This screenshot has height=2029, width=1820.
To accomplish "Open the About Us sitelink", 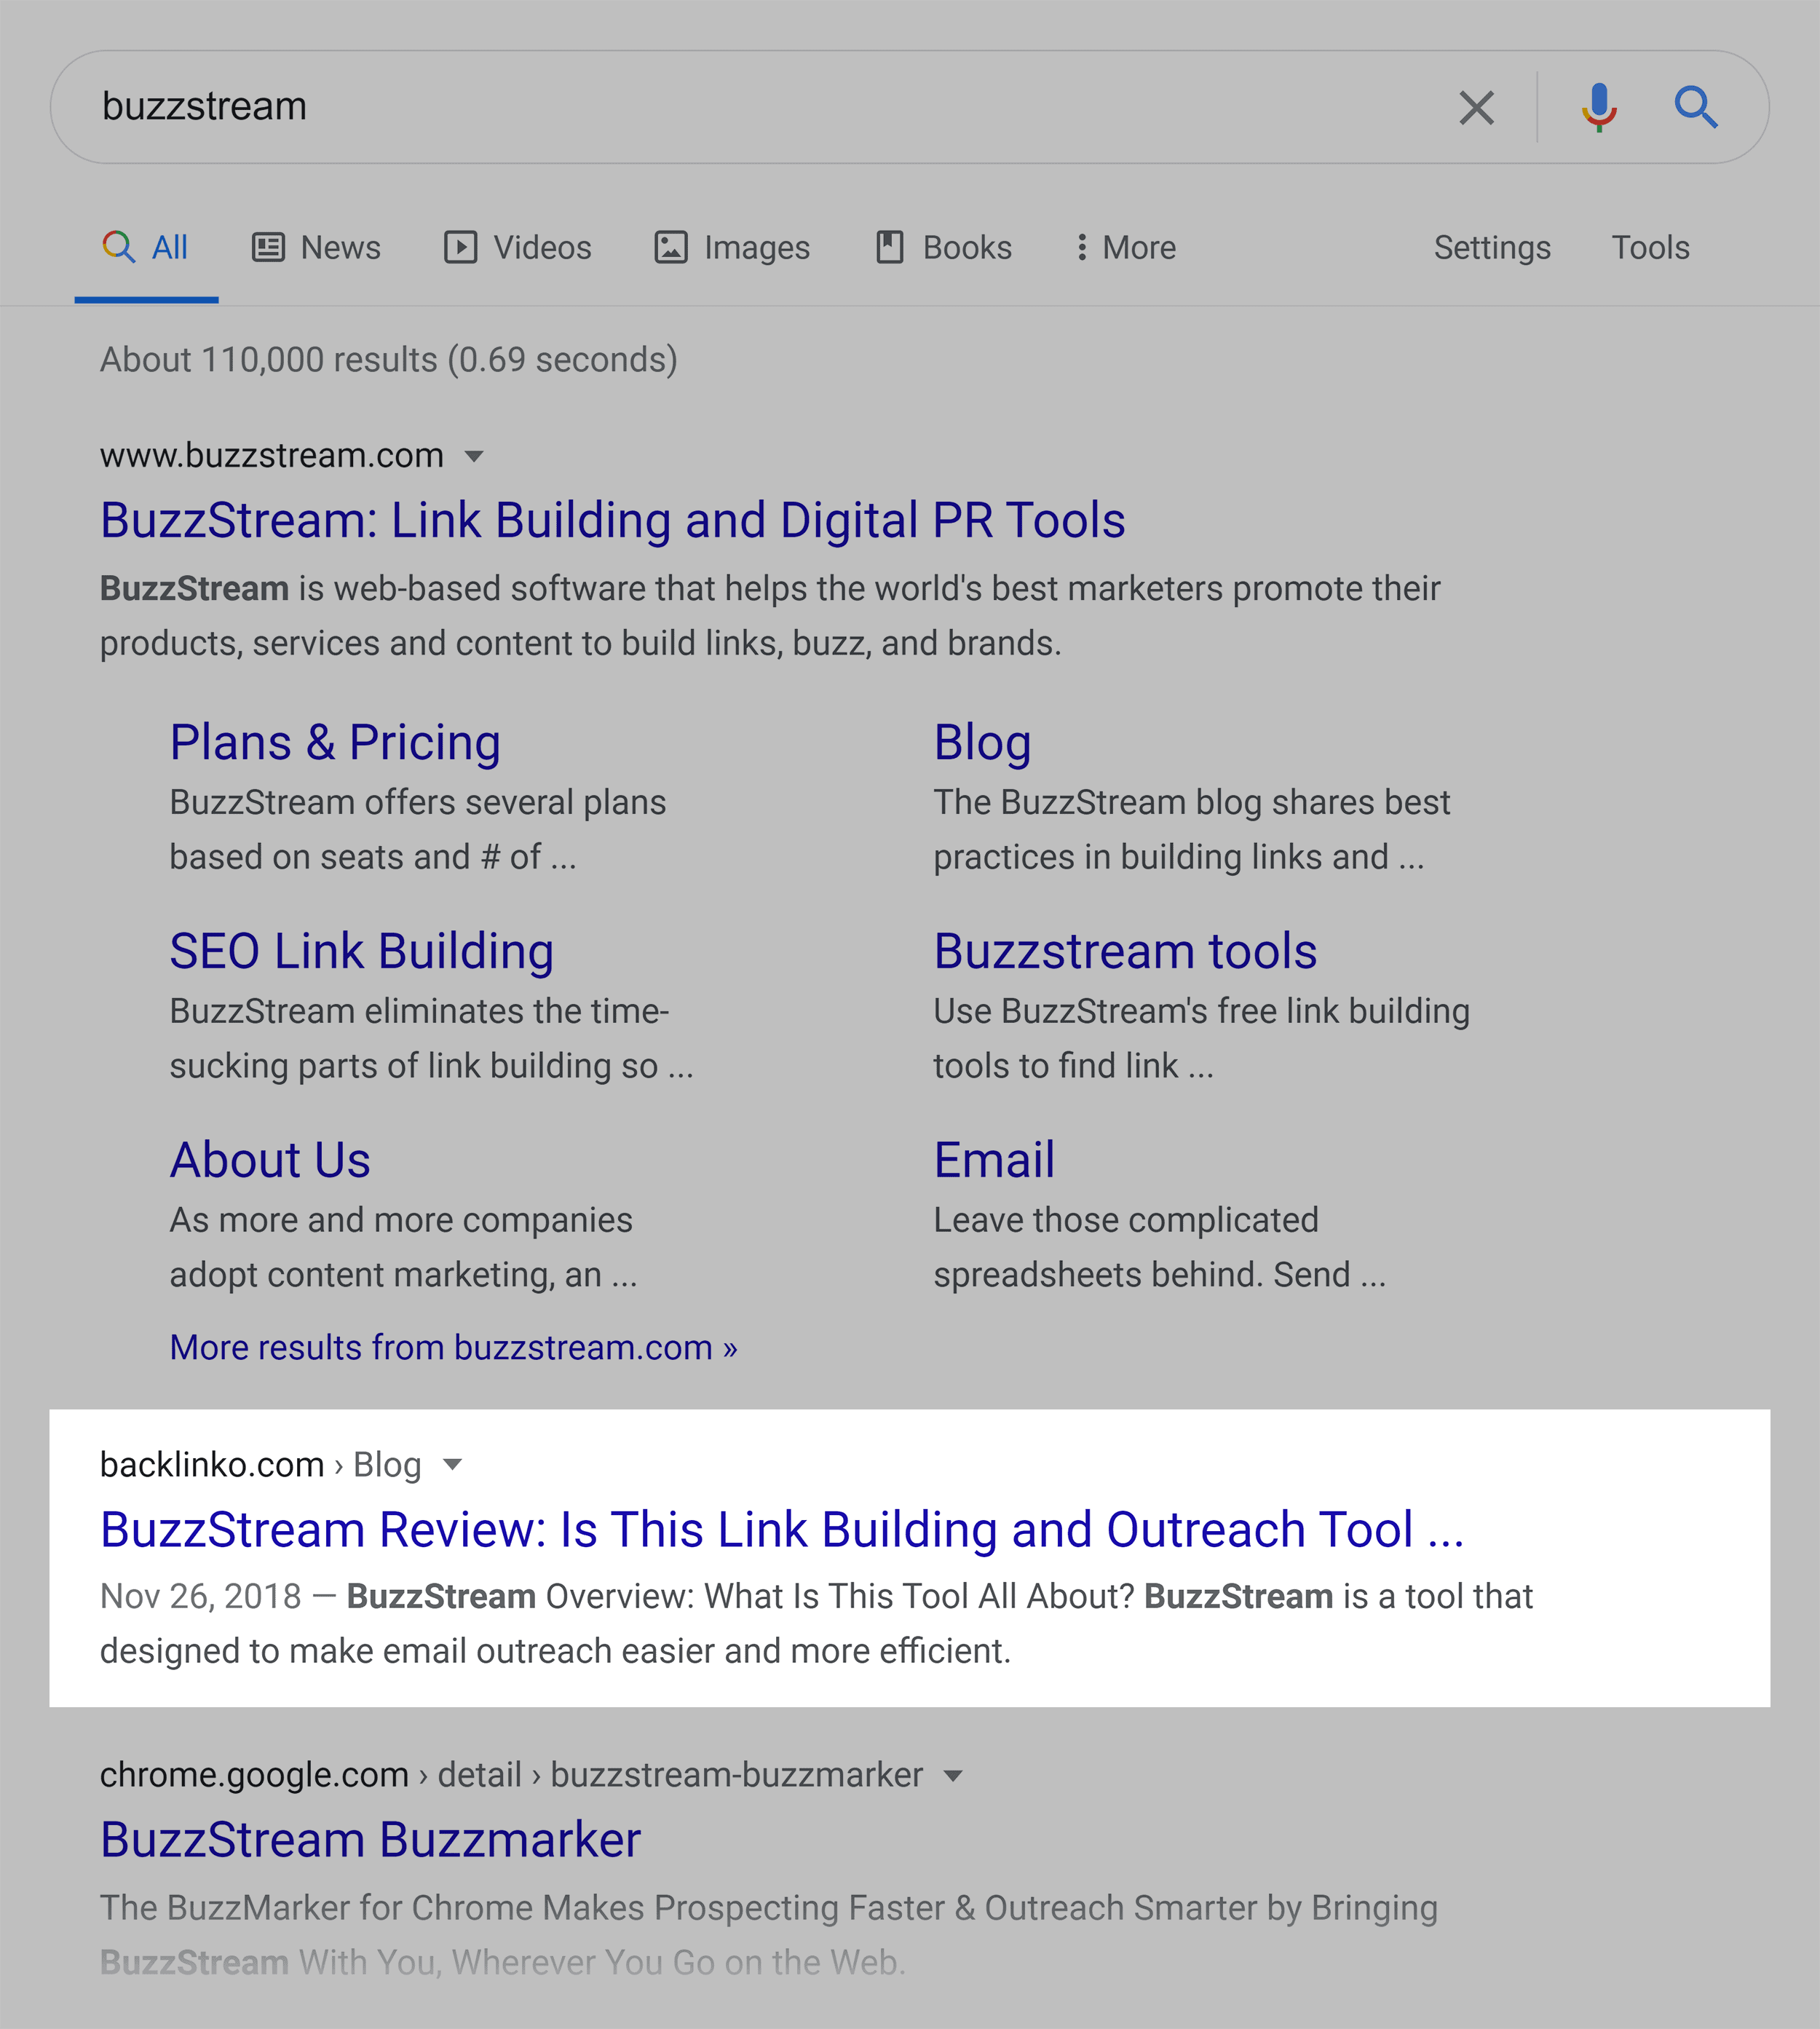I will pos(270,1161).
